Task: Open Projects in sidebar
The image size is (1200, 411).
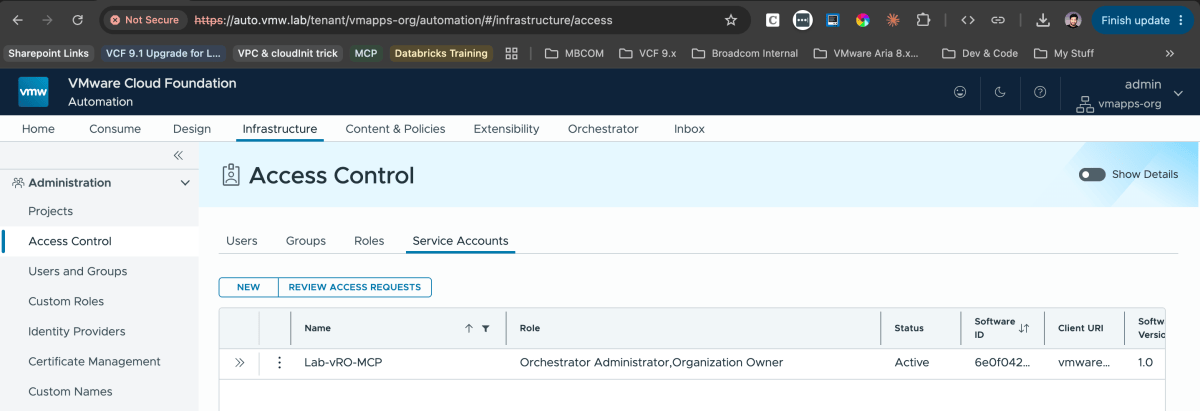Action: [51, 211]
